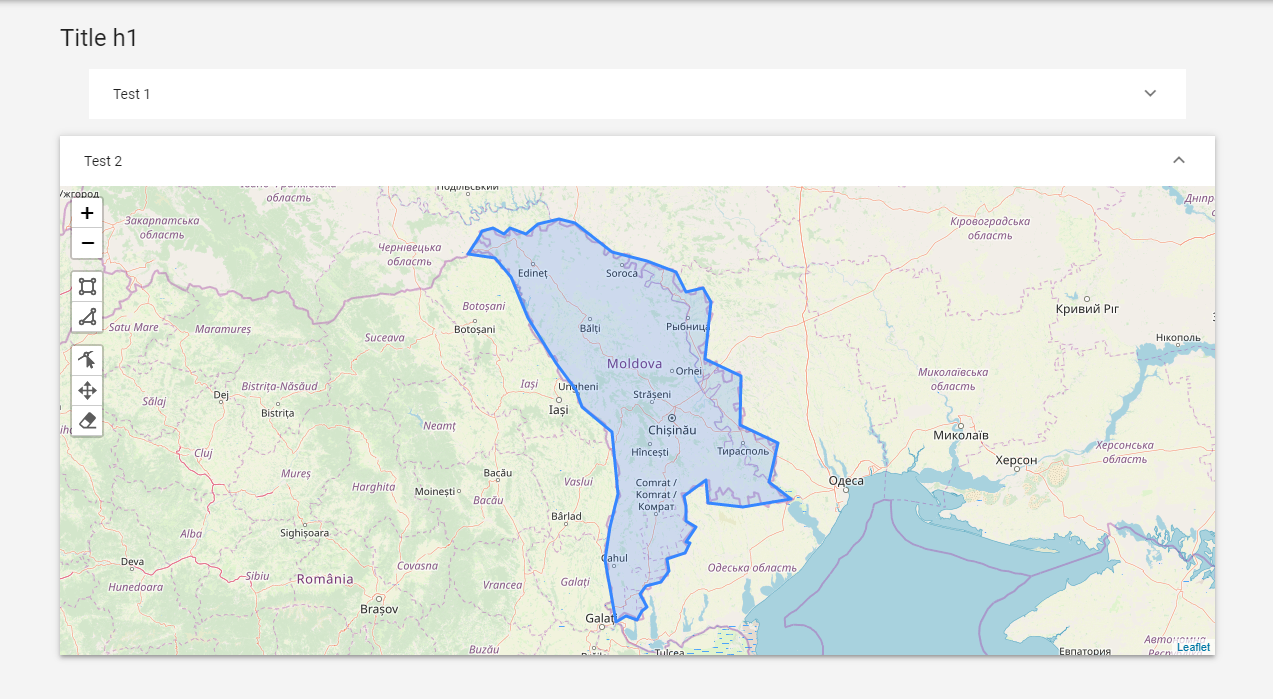This screenshot has width=1273, height=699.
Task: Click the Кривий Ріг city label
Action: point(1087,309)
